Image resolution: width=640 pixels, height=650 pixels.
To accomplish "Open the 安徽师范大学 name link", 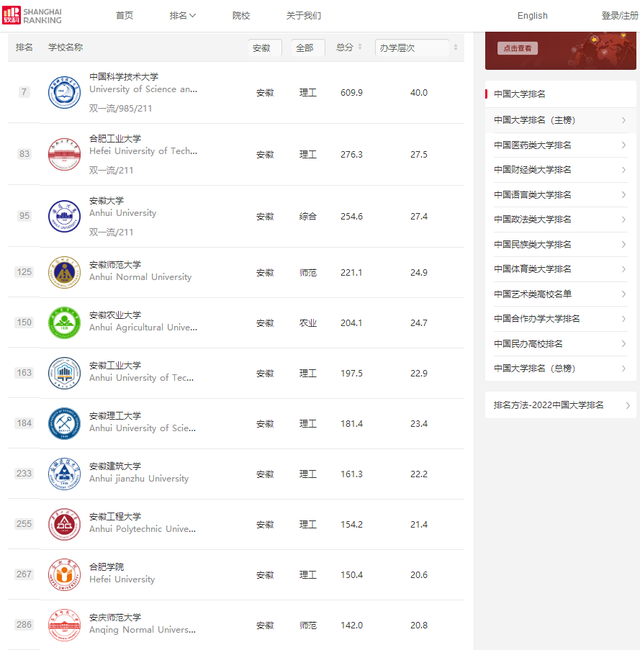I will [115, 264].
